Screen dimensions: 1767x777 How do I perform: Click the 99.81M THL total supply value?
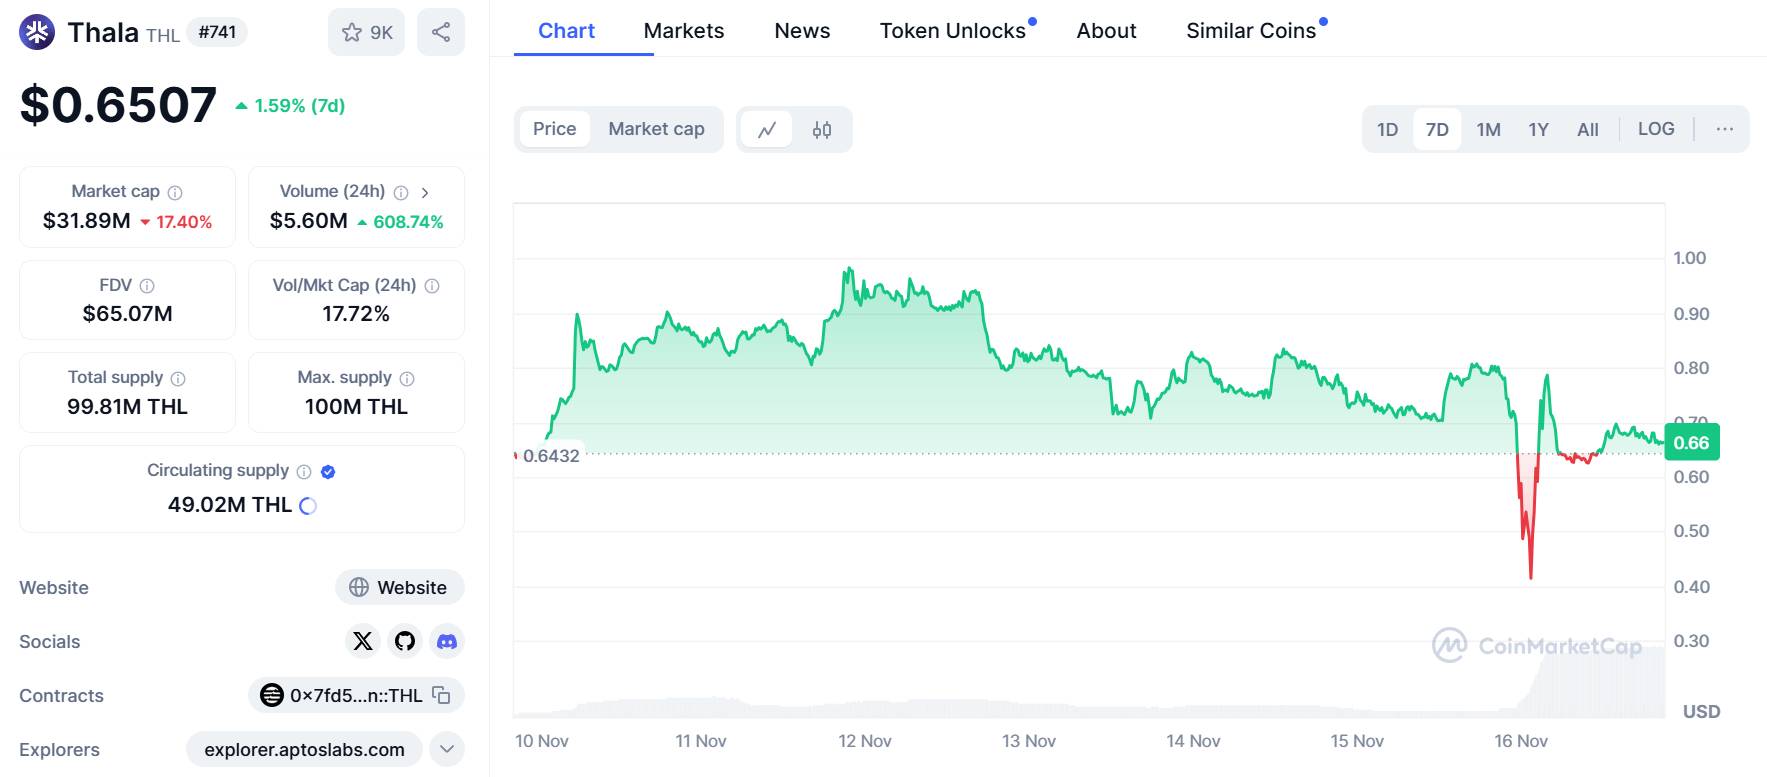(x=127, y=407)
